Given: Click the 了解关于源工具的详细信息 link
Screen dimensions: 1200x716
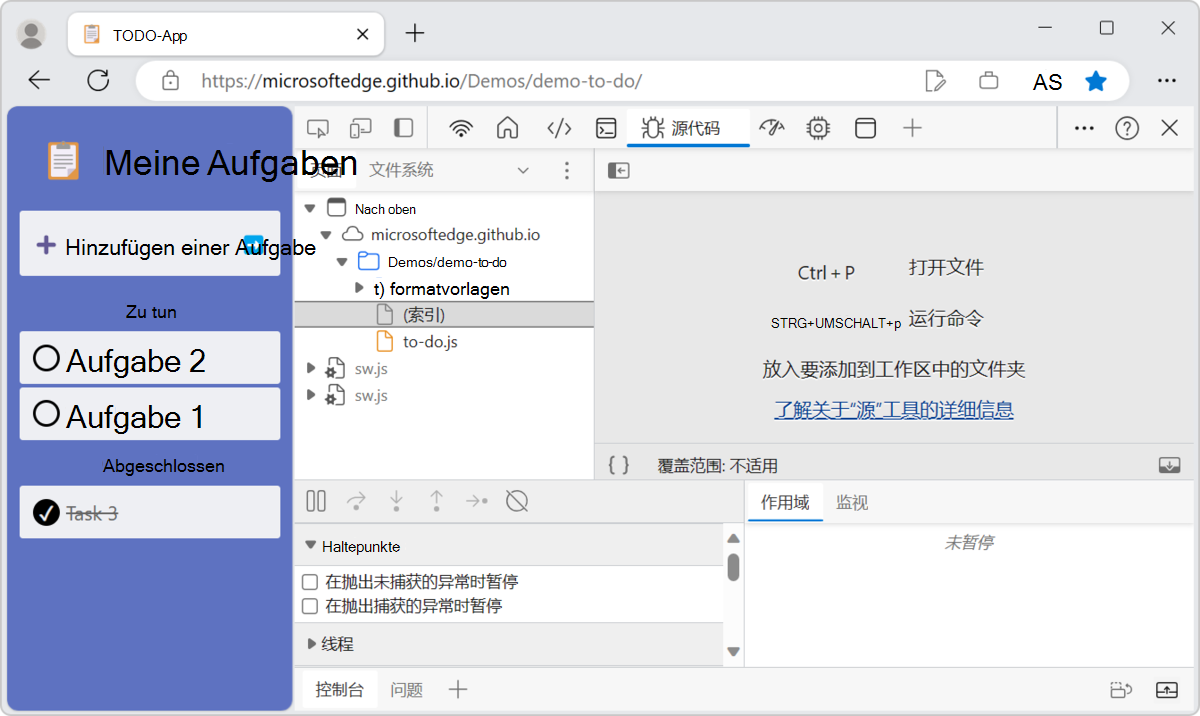Looking at the screenshot, I should [x=893, y=409].
